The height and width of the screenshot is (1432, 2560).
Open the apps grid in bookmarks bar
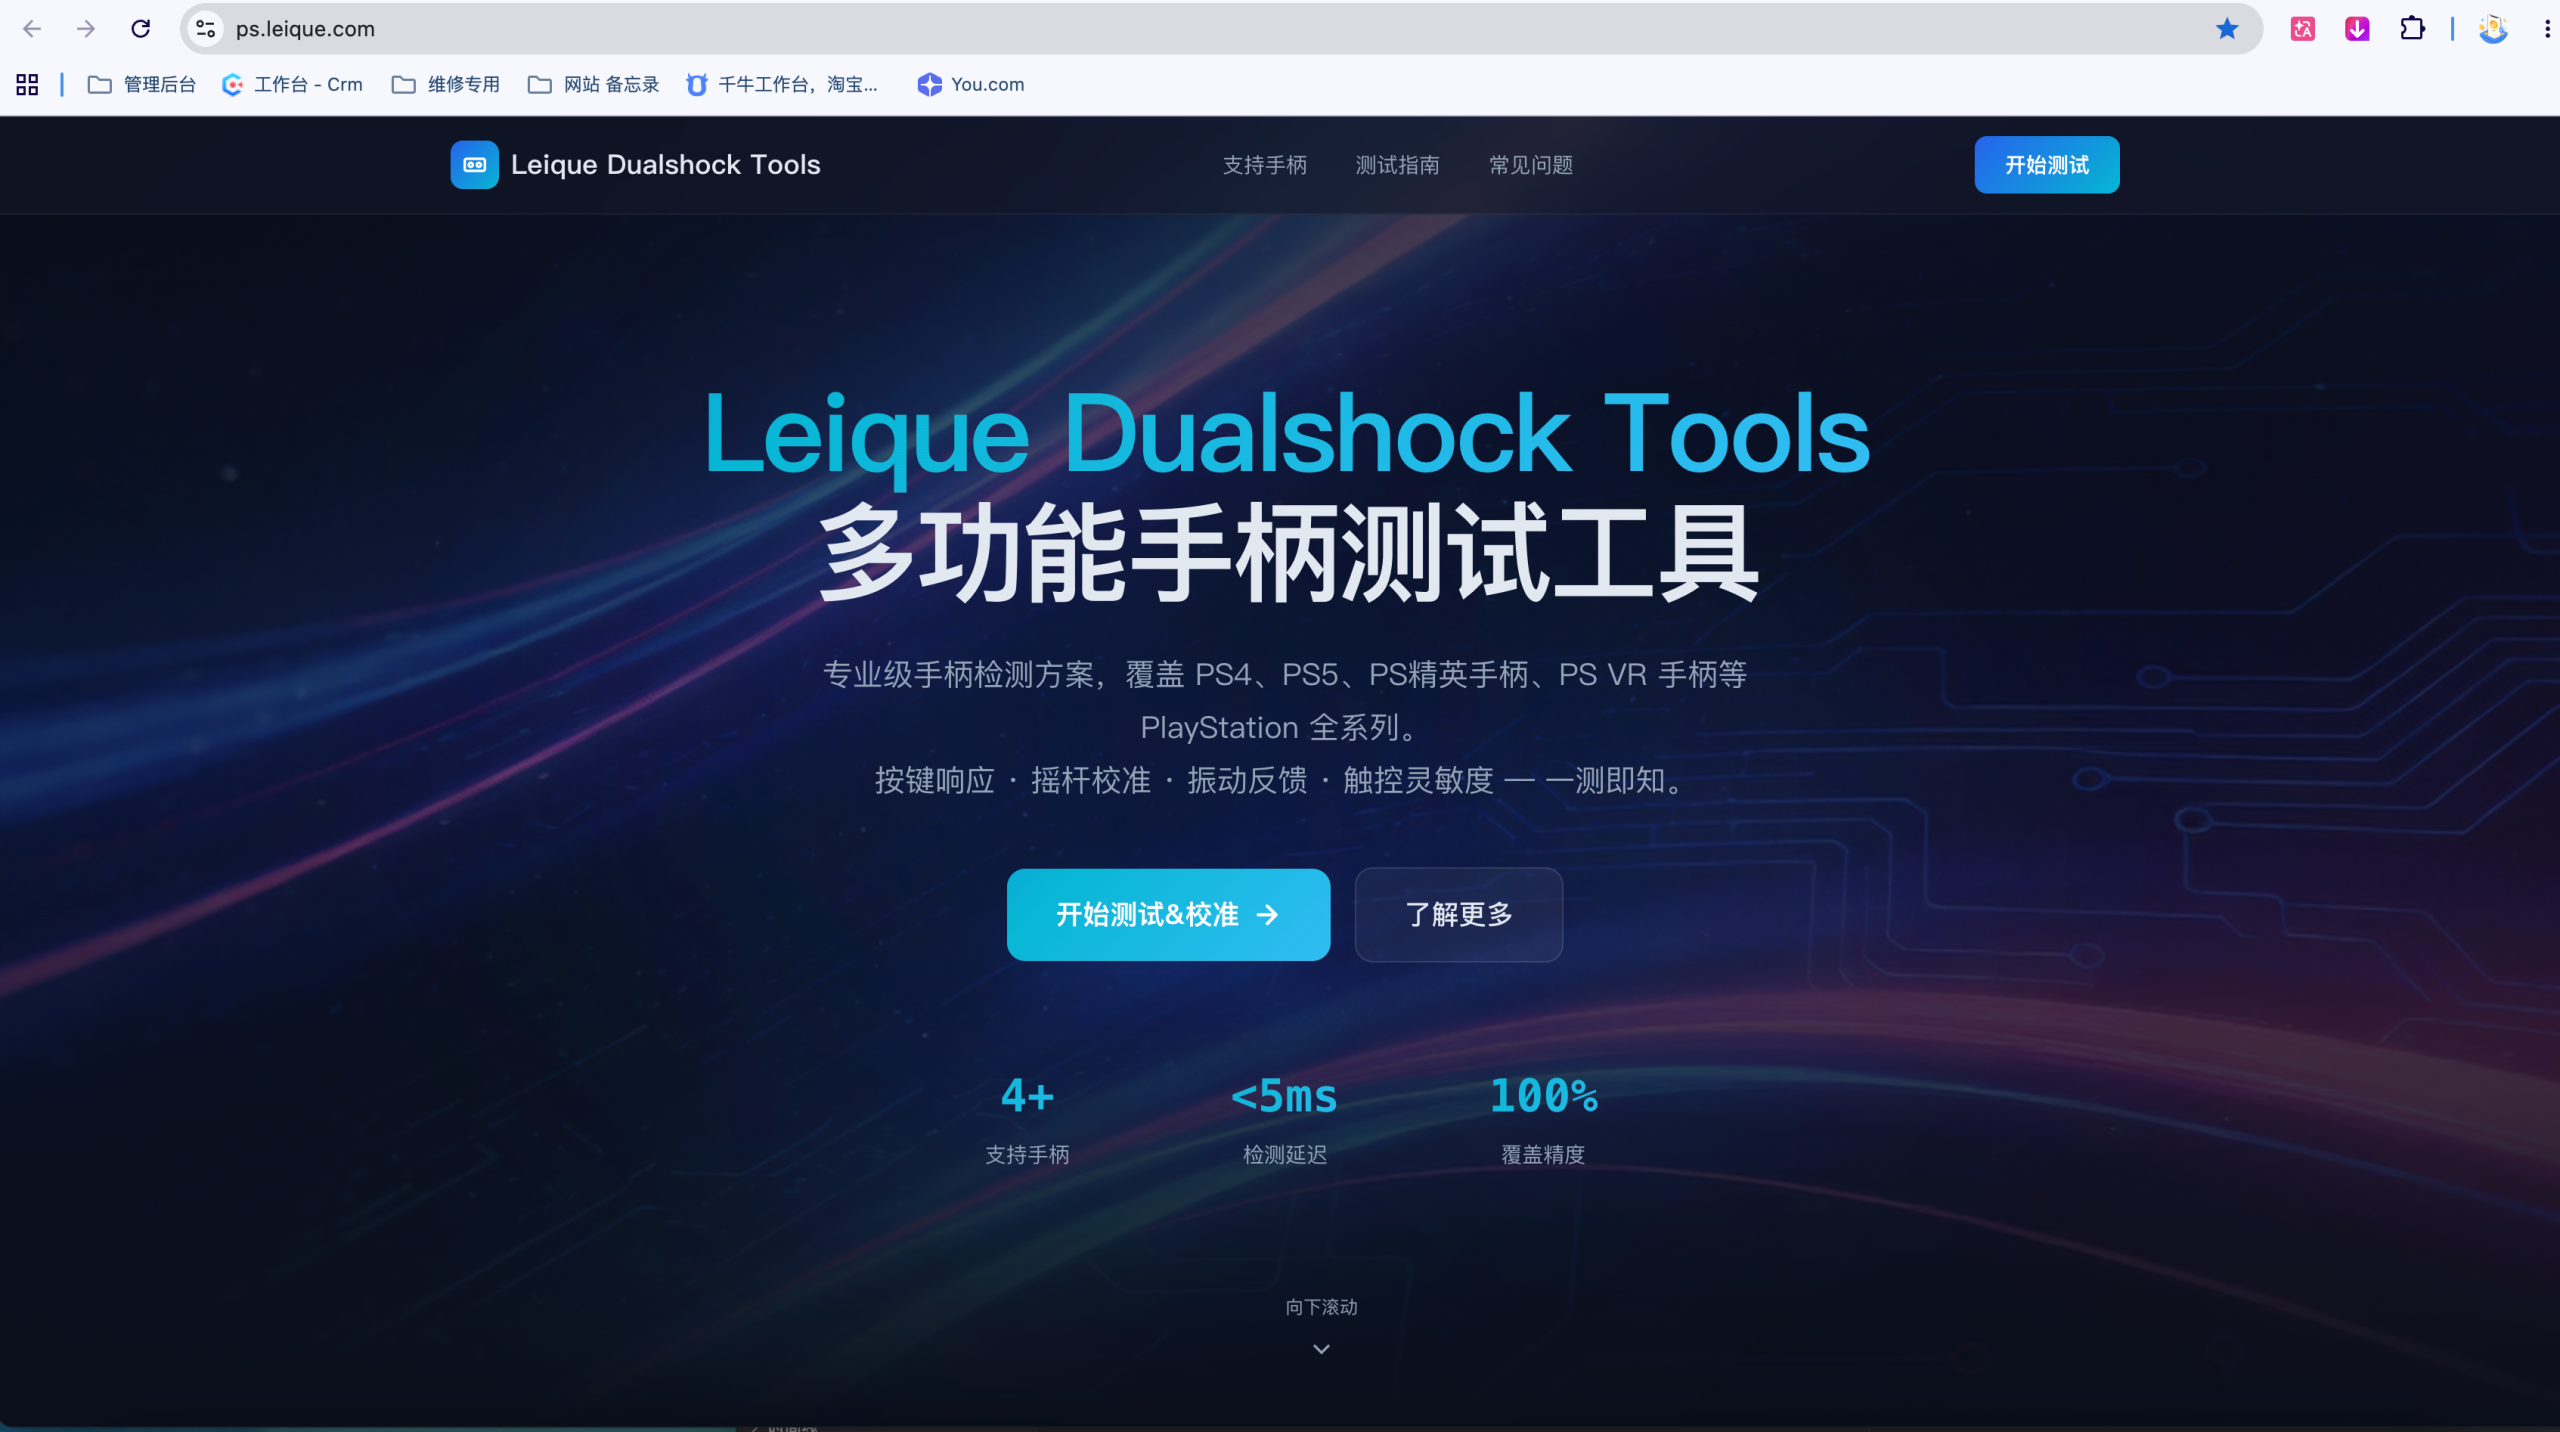point(27,85)
